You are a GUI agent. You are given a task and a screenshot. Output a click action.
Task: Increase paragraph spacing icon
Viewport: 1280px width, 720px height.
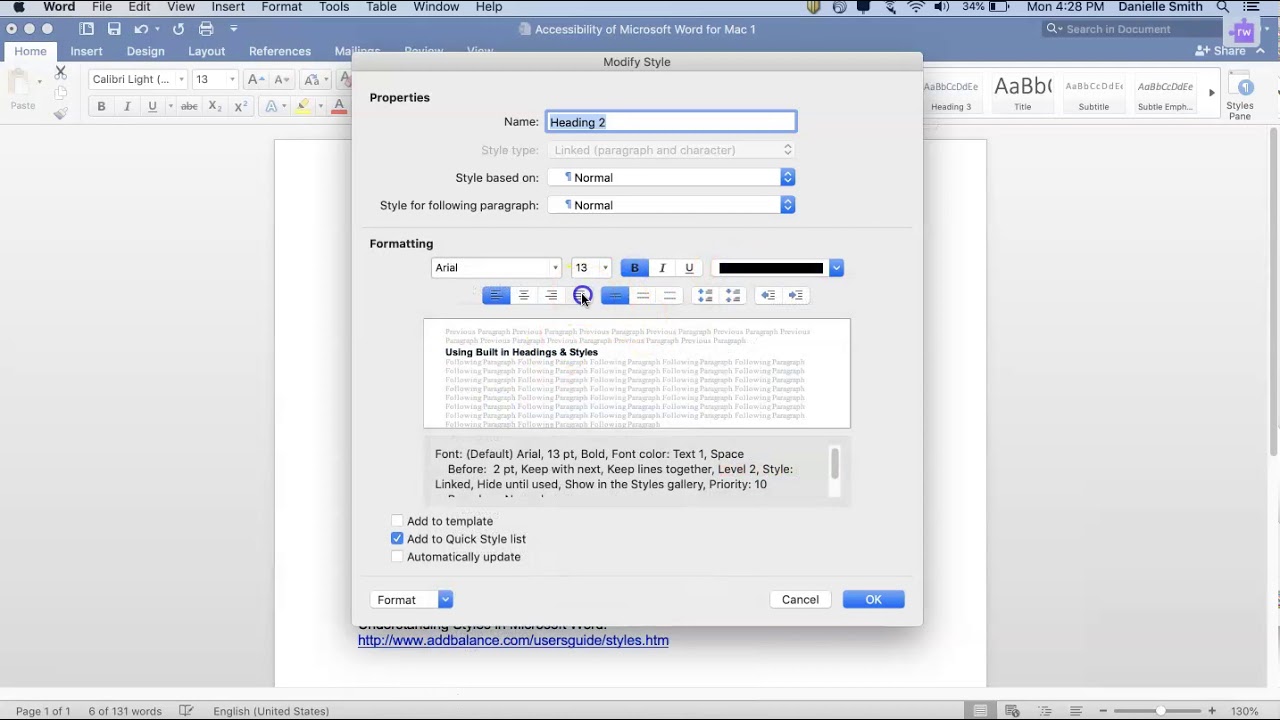point(705,295)
